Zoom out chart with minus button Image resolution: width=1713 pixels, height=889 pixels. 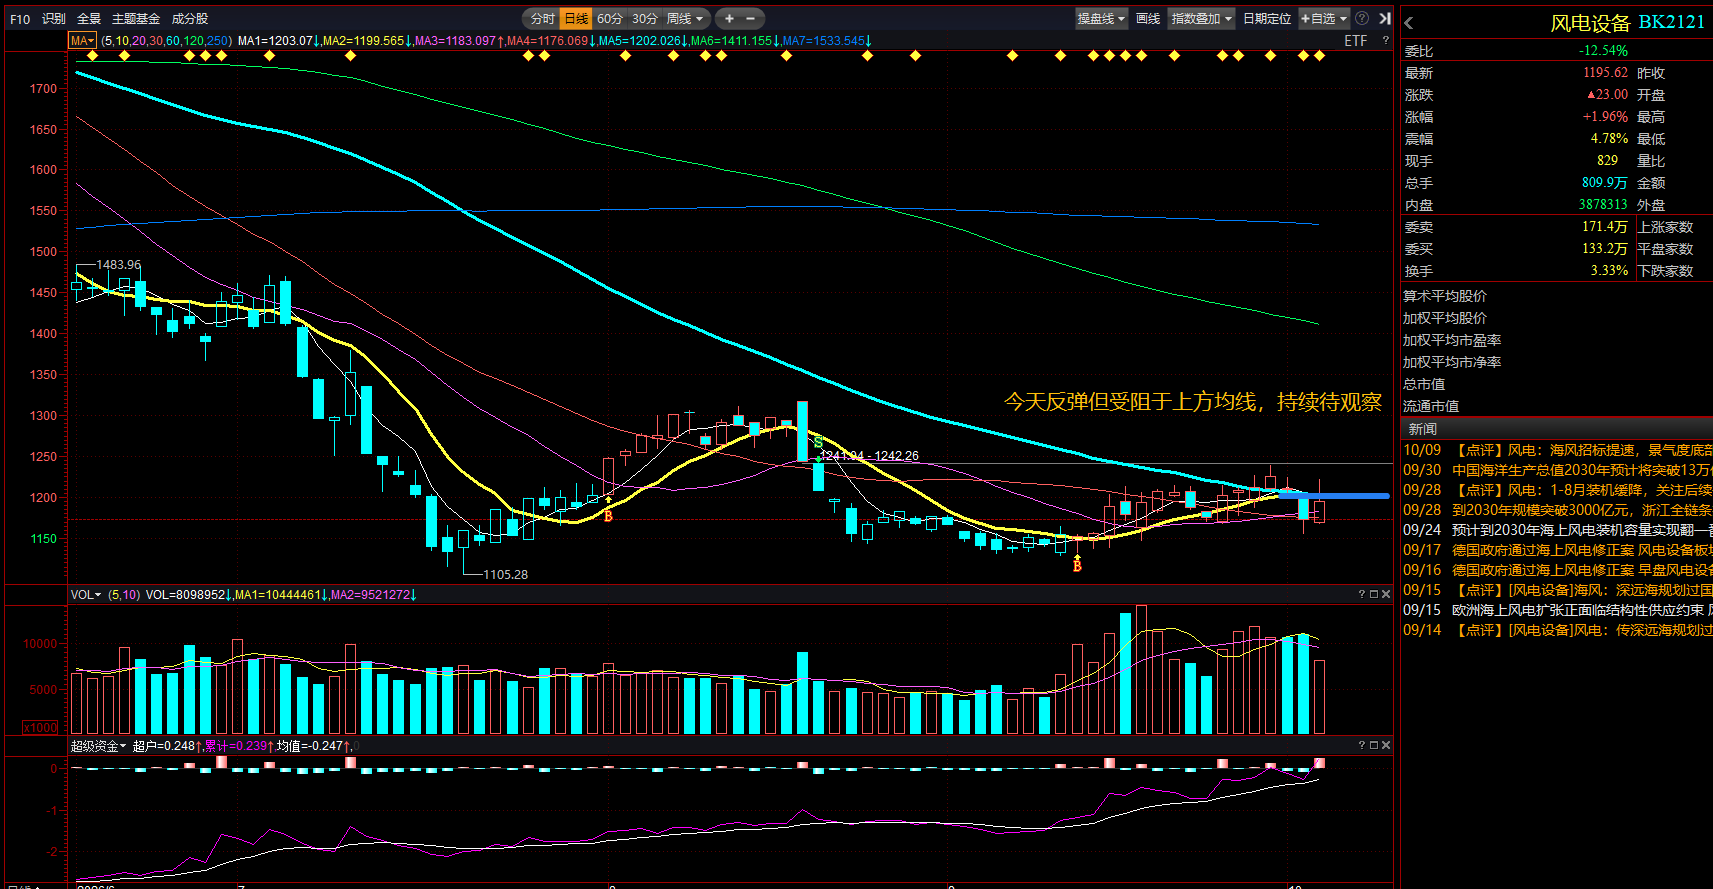point(751,18)
